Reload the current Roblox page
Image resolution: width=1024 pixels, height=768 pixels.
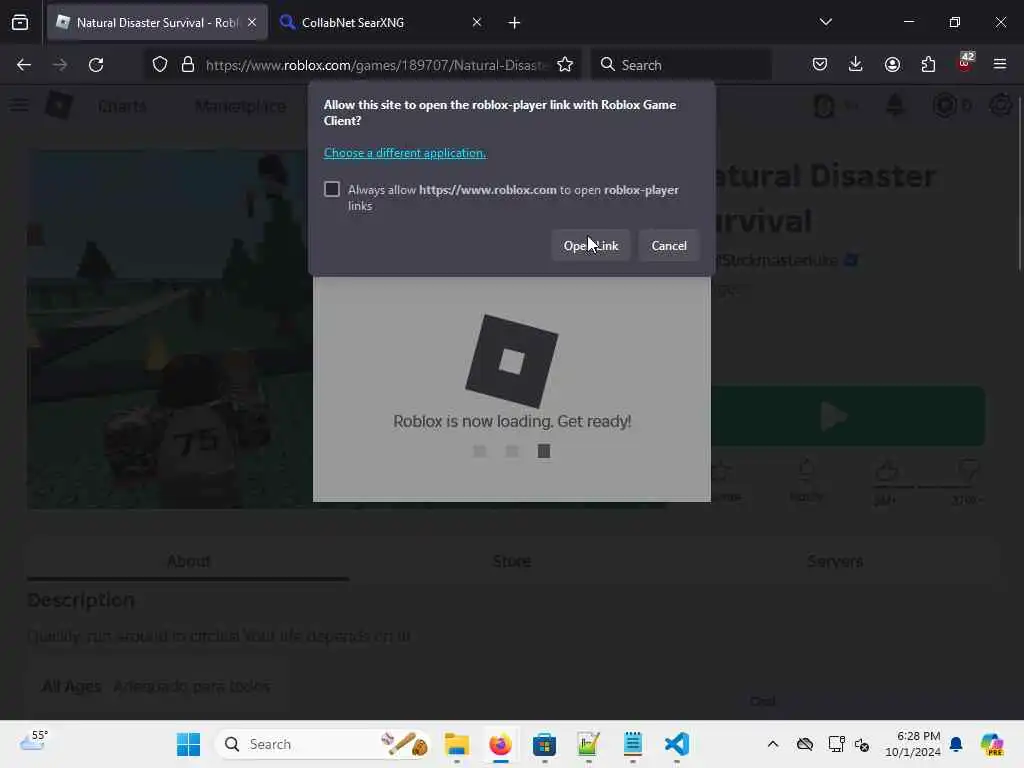(96, 65)
